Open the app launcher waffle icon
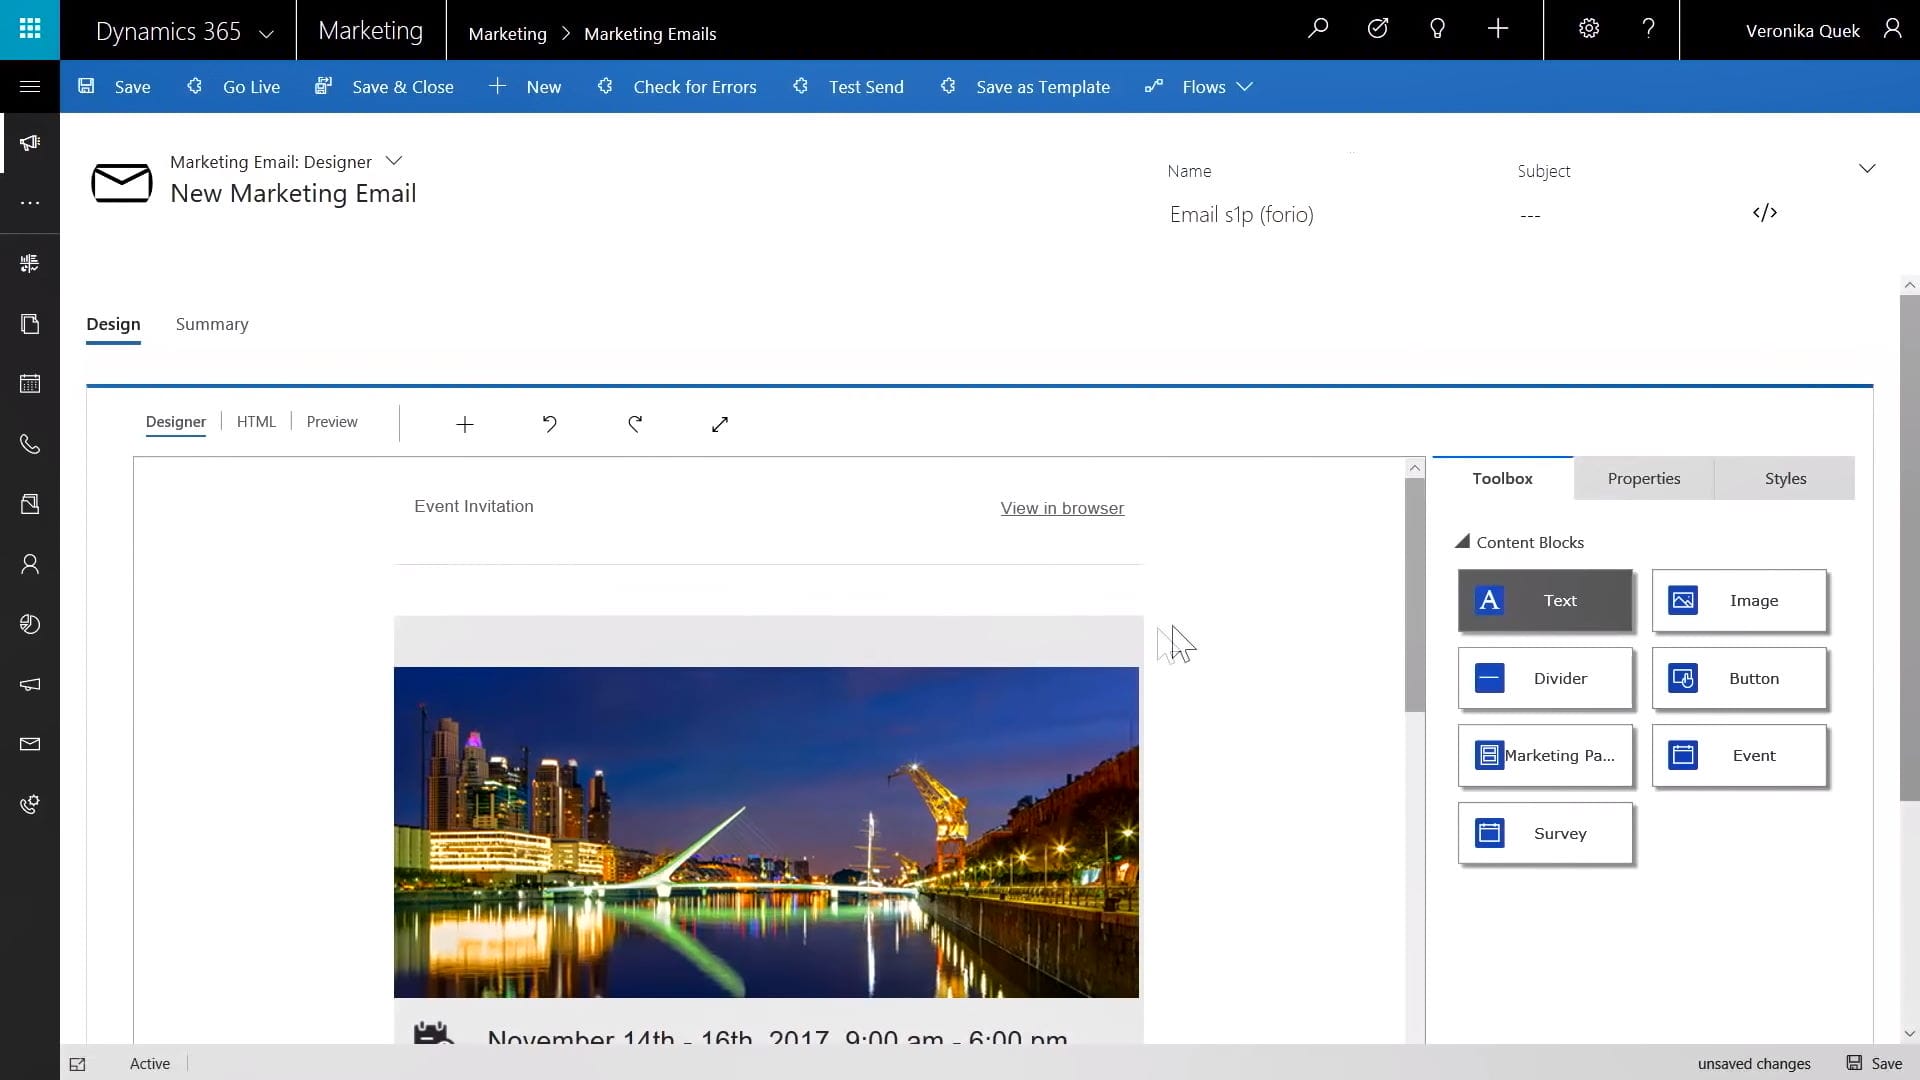 point(30,29)
